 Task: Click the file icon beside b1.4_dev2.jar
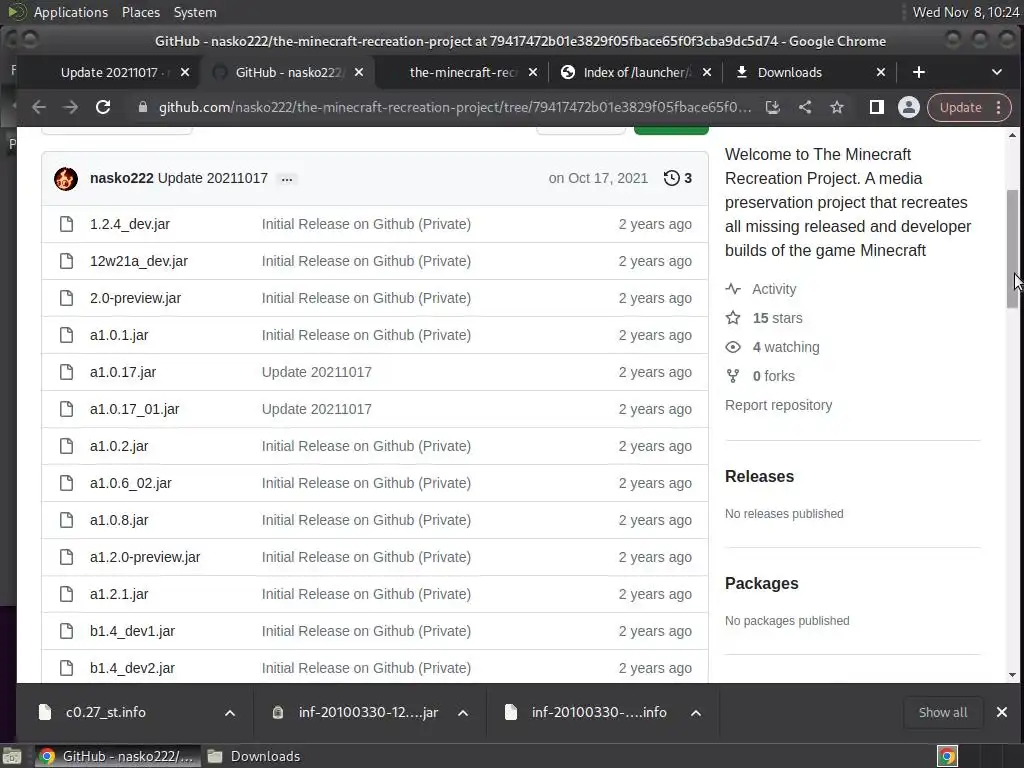pos(67,668)
